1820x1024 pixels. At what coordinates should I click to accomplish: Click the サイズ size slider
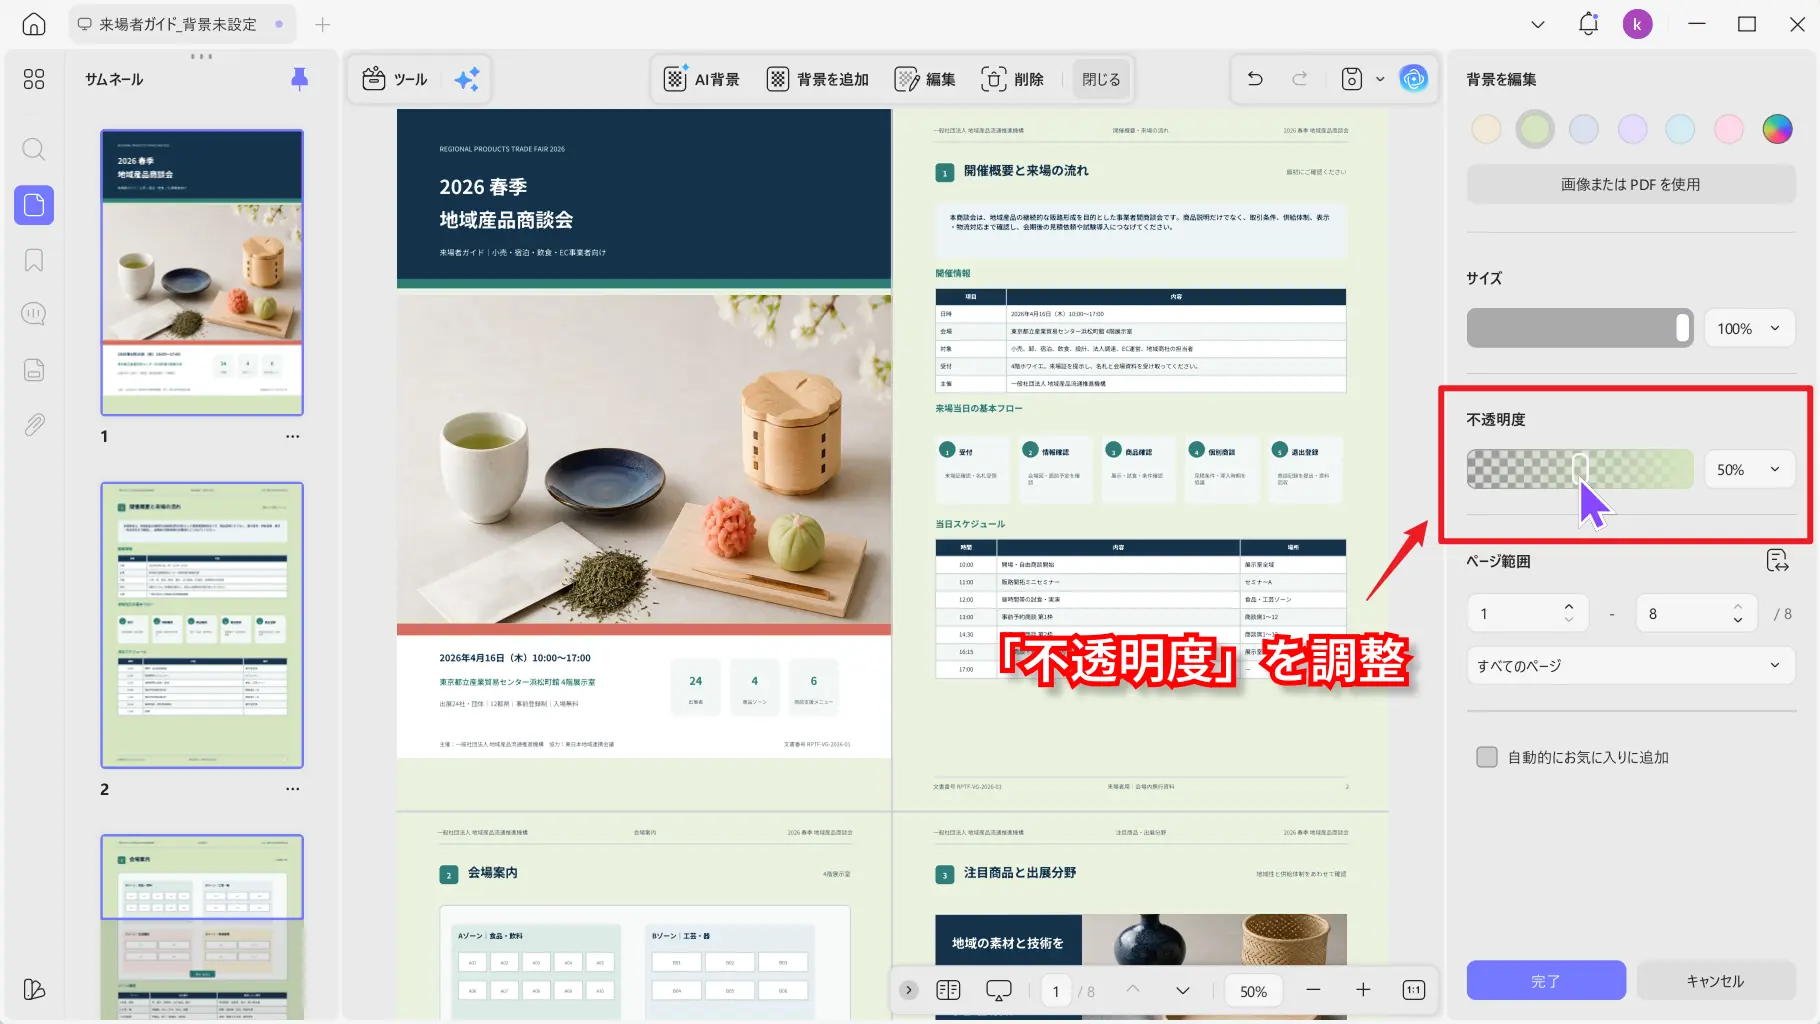[x=1580, y=328]
